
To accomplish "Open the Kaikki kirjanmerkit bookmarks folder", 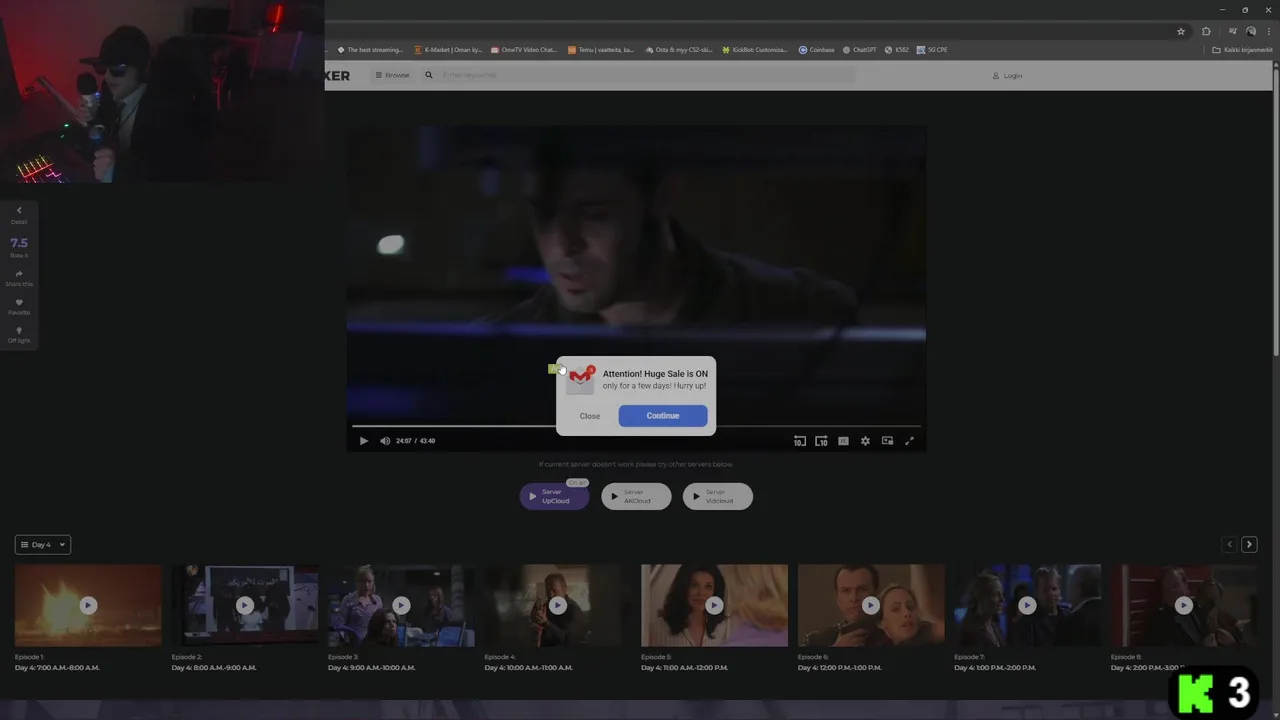I will (1241, 50).
